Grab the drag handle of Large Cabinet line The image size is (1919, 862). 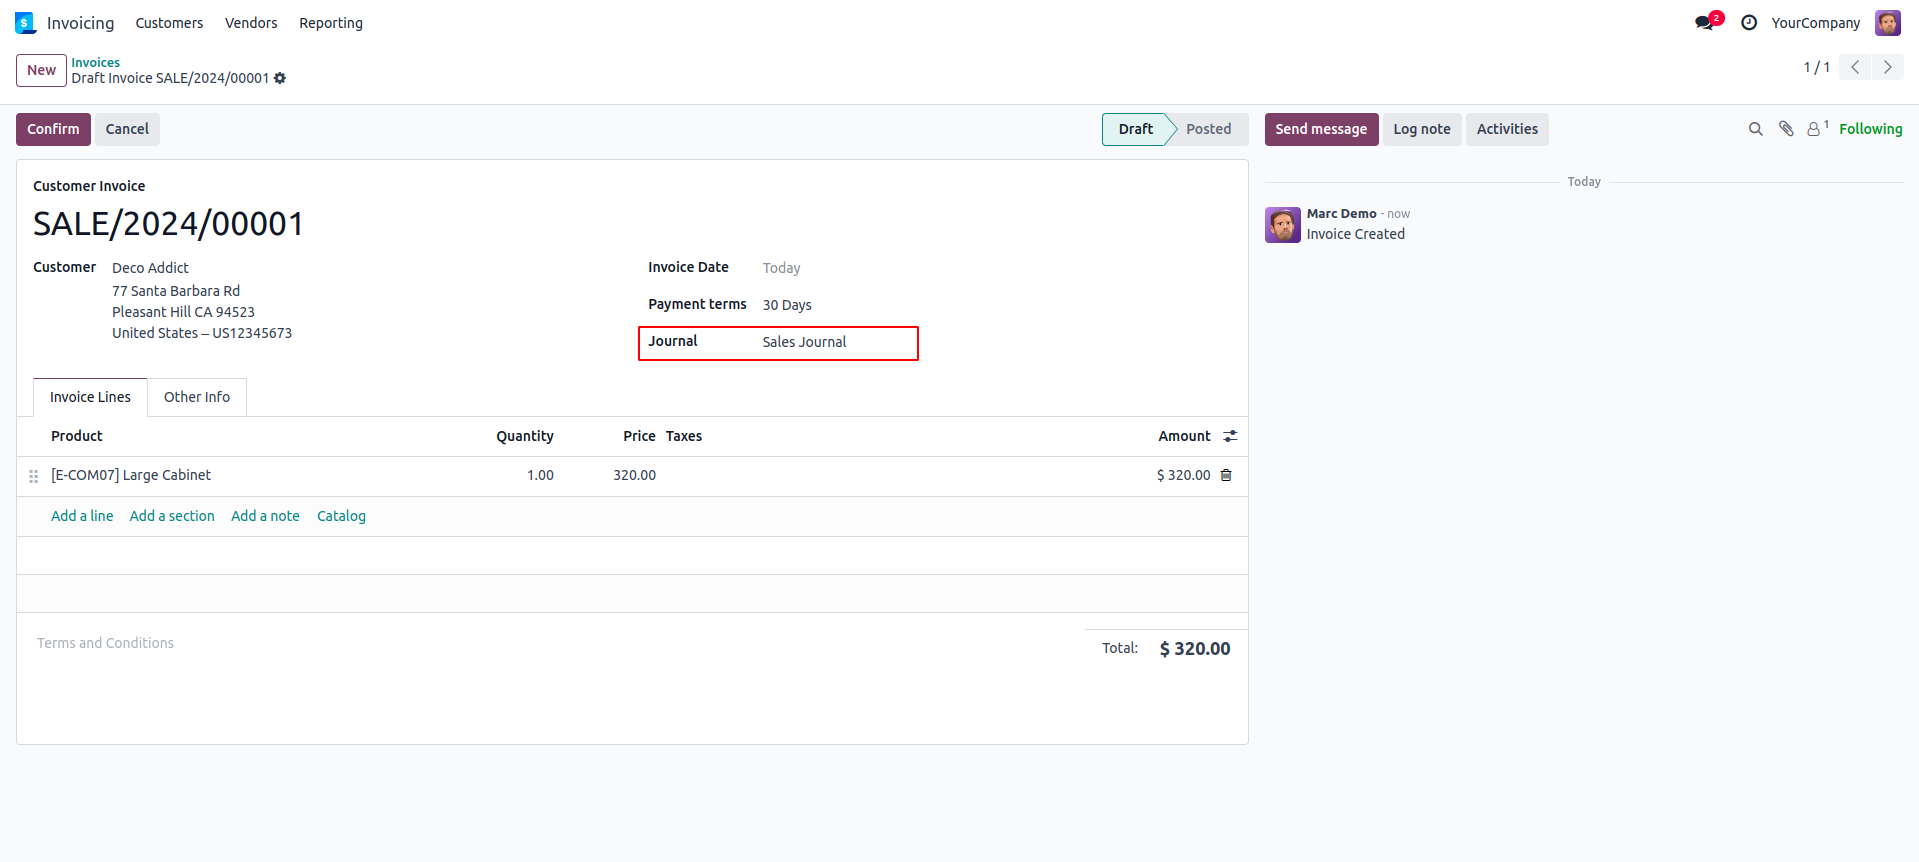pyautogui.click(x=34, y=476)
